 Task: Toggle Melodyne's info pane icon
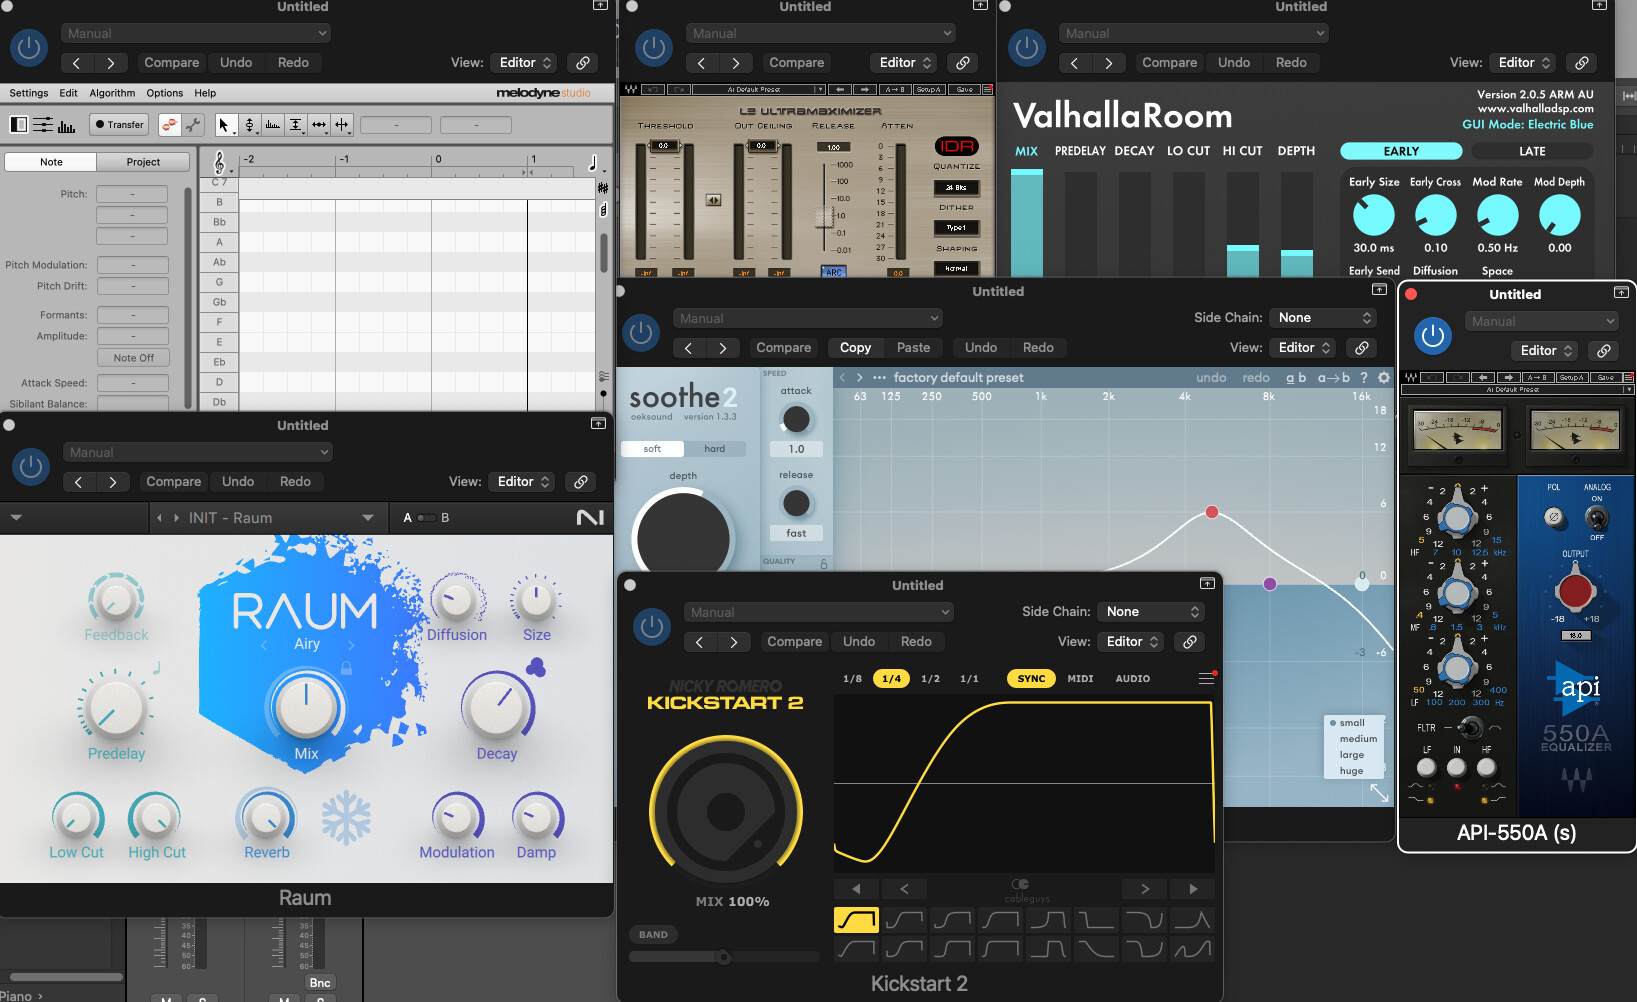19,125
